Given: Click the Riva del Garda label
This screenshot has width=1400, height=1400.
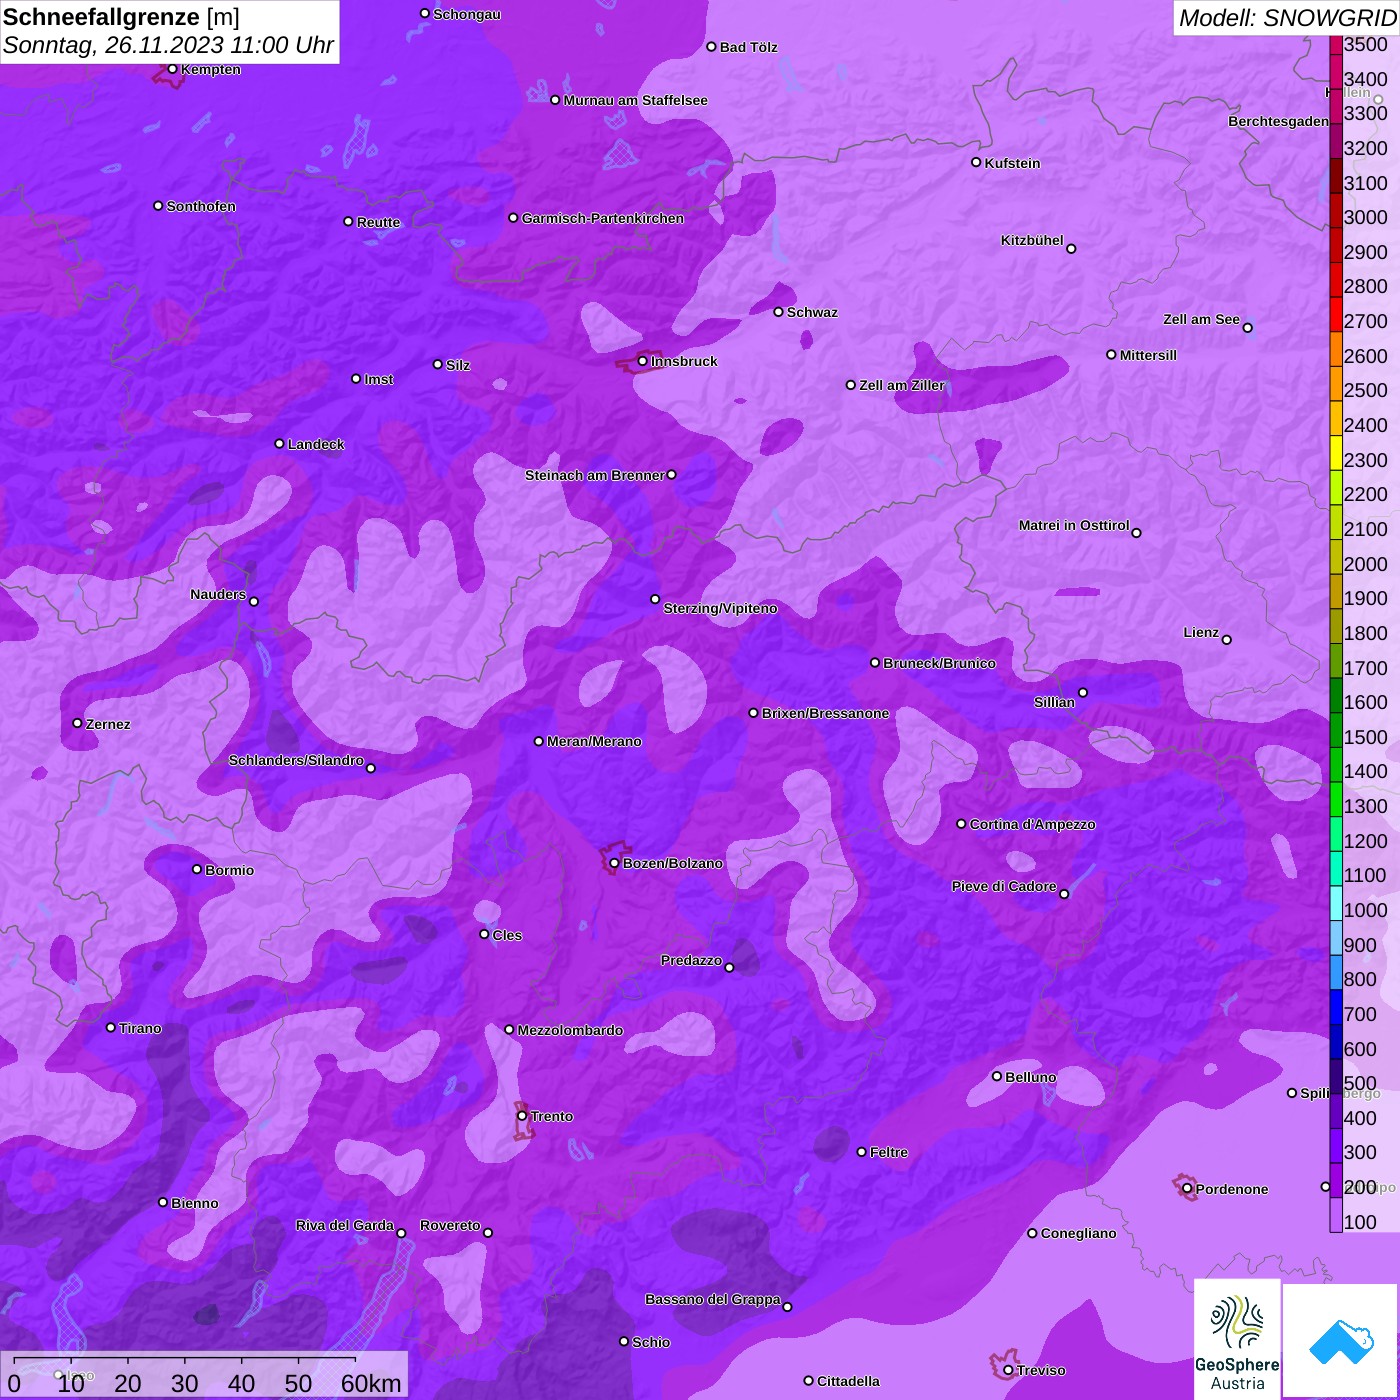Looking at the screenshot, I should (345, 1225).
